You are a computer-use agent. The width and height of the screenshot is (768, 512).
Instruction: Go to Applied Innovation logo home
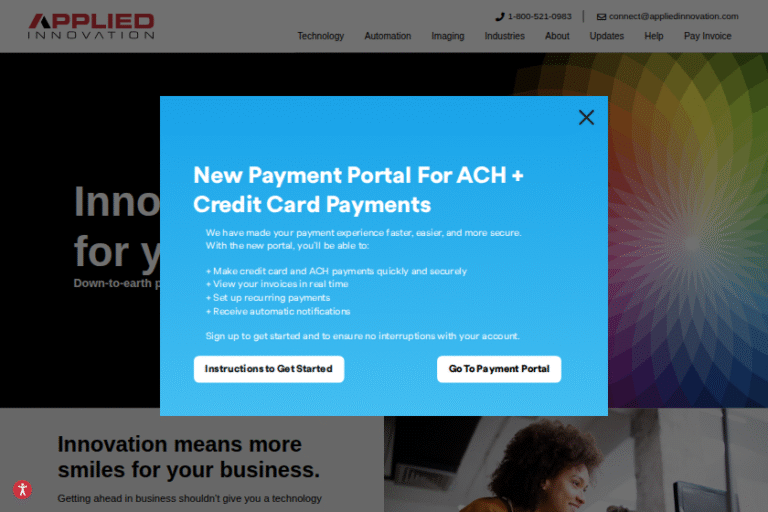pyautogui.click(x=91, y=26)
